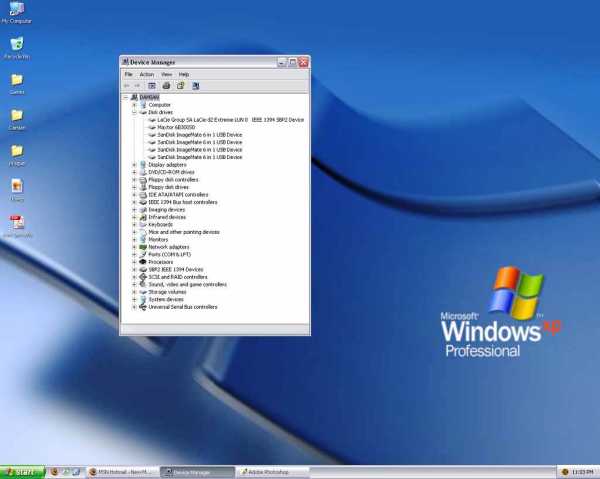600x479 pixels.
Task: Click the Sound, video and game controllers icon
Action: [x=143, y=284]
